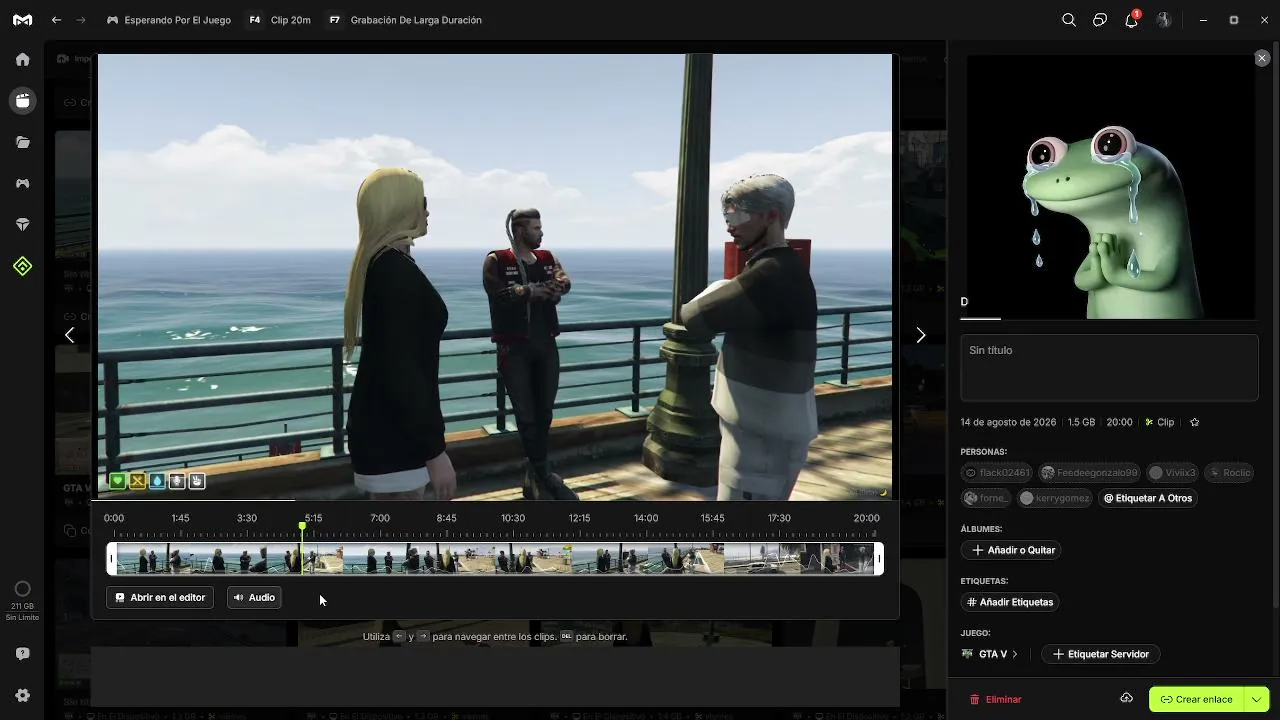
Task: Open the notifications bell
Action: (x=1132, y=20)
